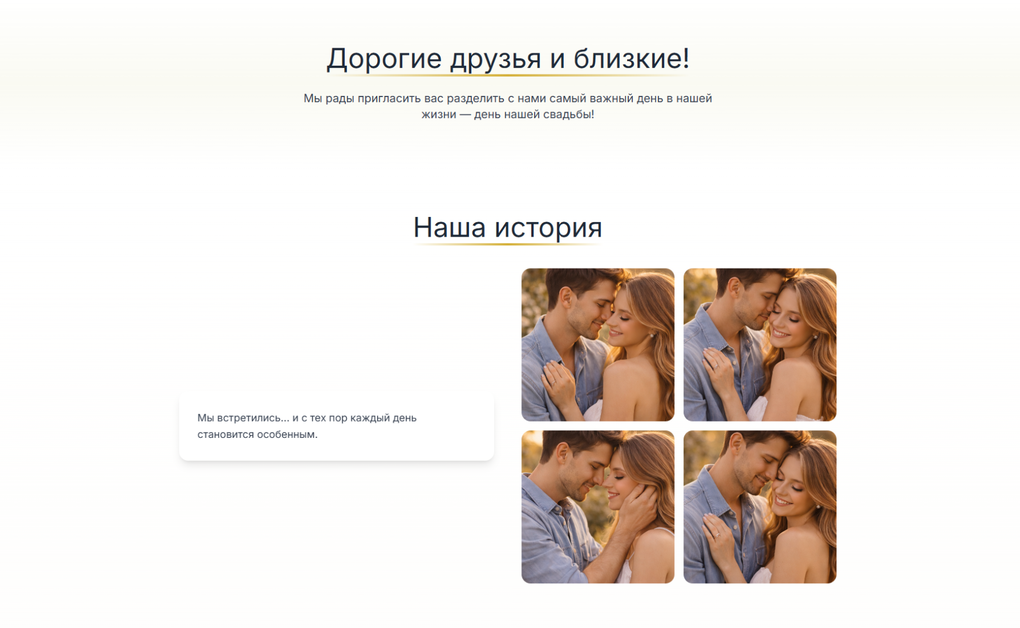
Task: Click the woman's smile in the bottom-right photo
Action: point(781,502)
